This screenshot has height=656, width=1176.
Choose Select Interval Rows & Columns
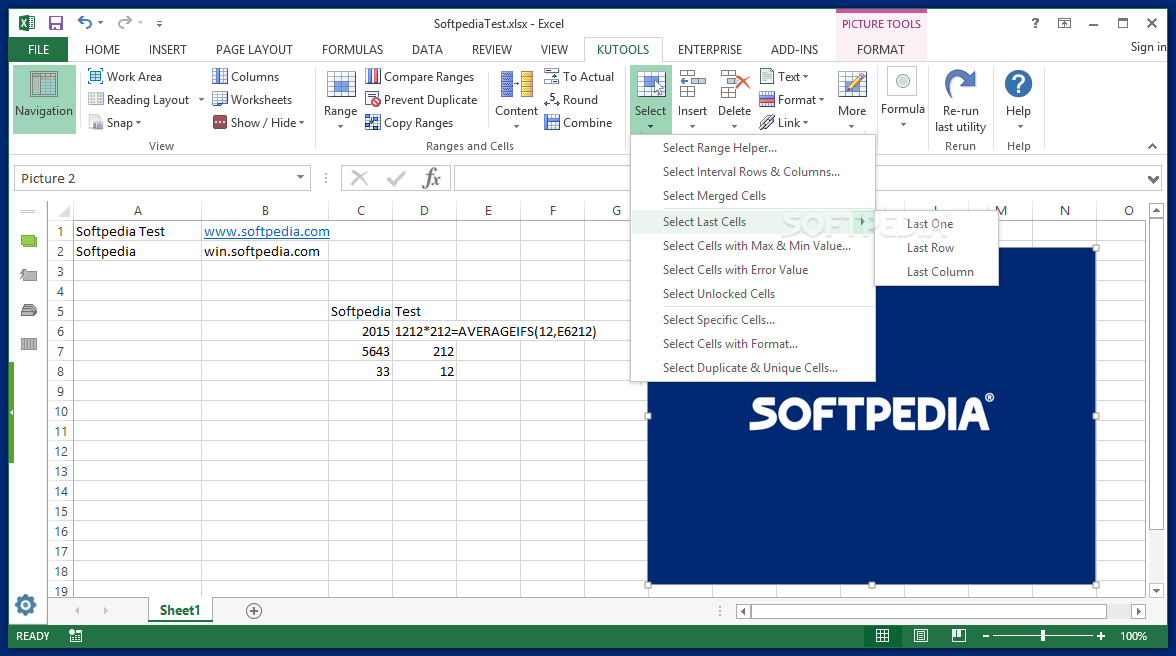(x=753, y=172)
